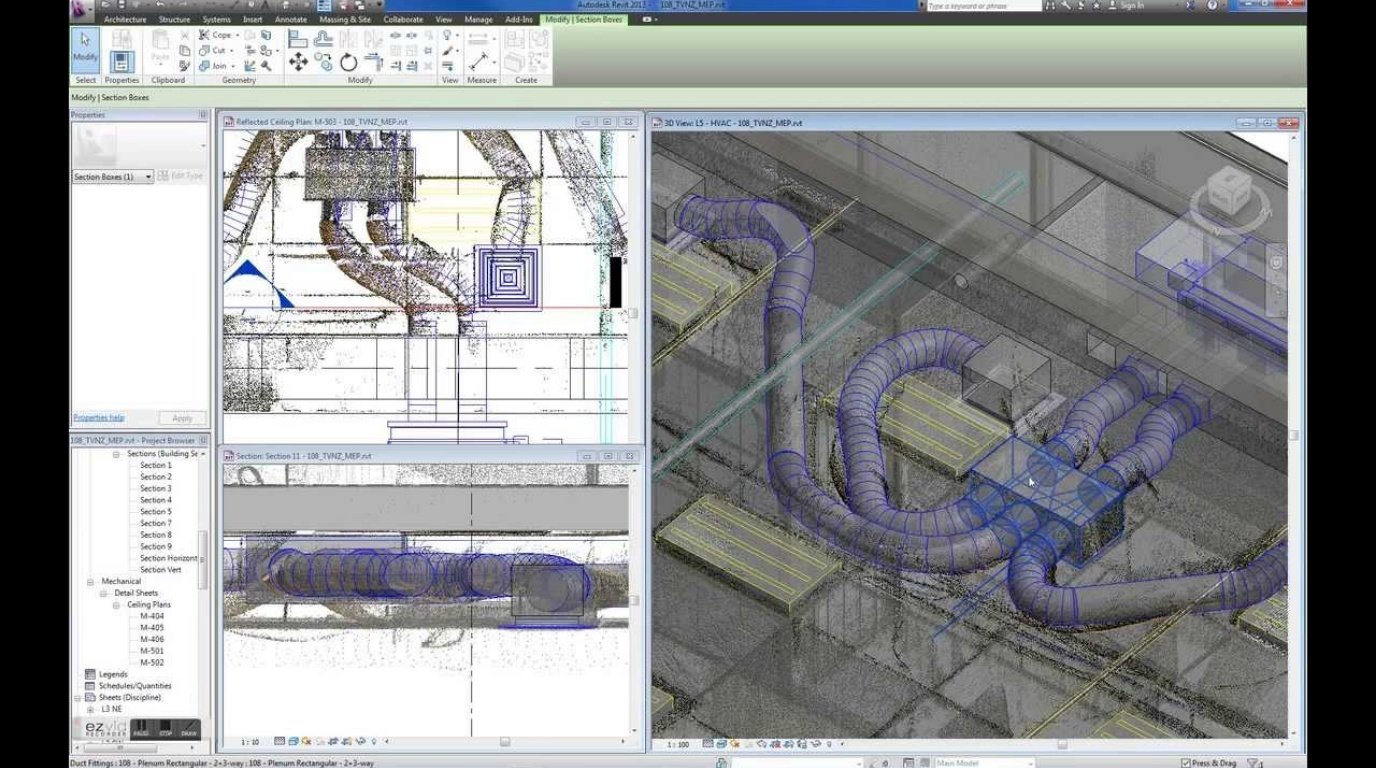
Task: Select the M-501 ceiling plan
Action: tap(152, 651)
